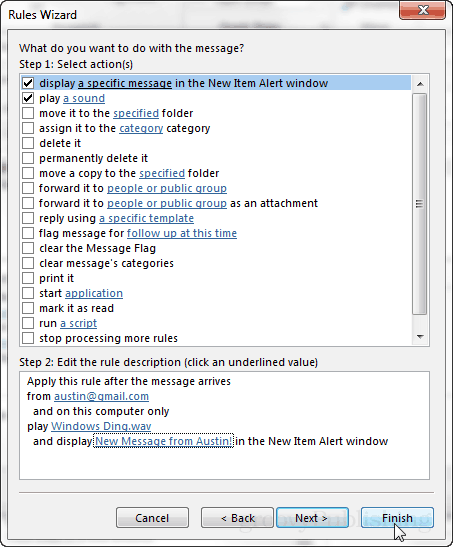Screen dimensions: 453x547
Task: Cancel the Rules Wizard
Action: (152, 518)
